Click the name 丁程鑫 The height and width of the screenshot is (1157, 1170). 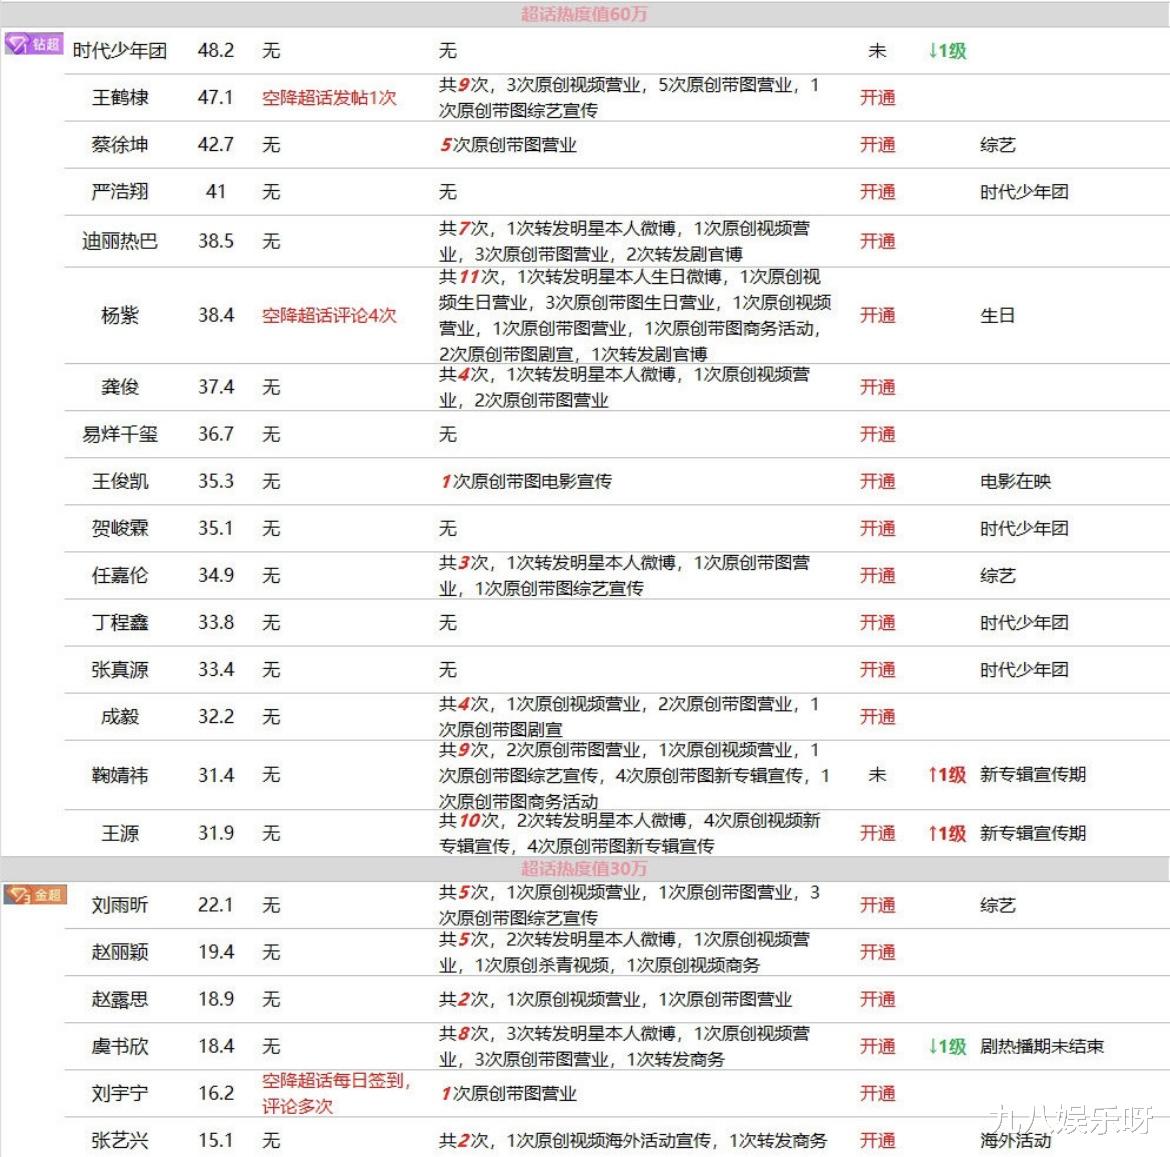coord(119,622)
